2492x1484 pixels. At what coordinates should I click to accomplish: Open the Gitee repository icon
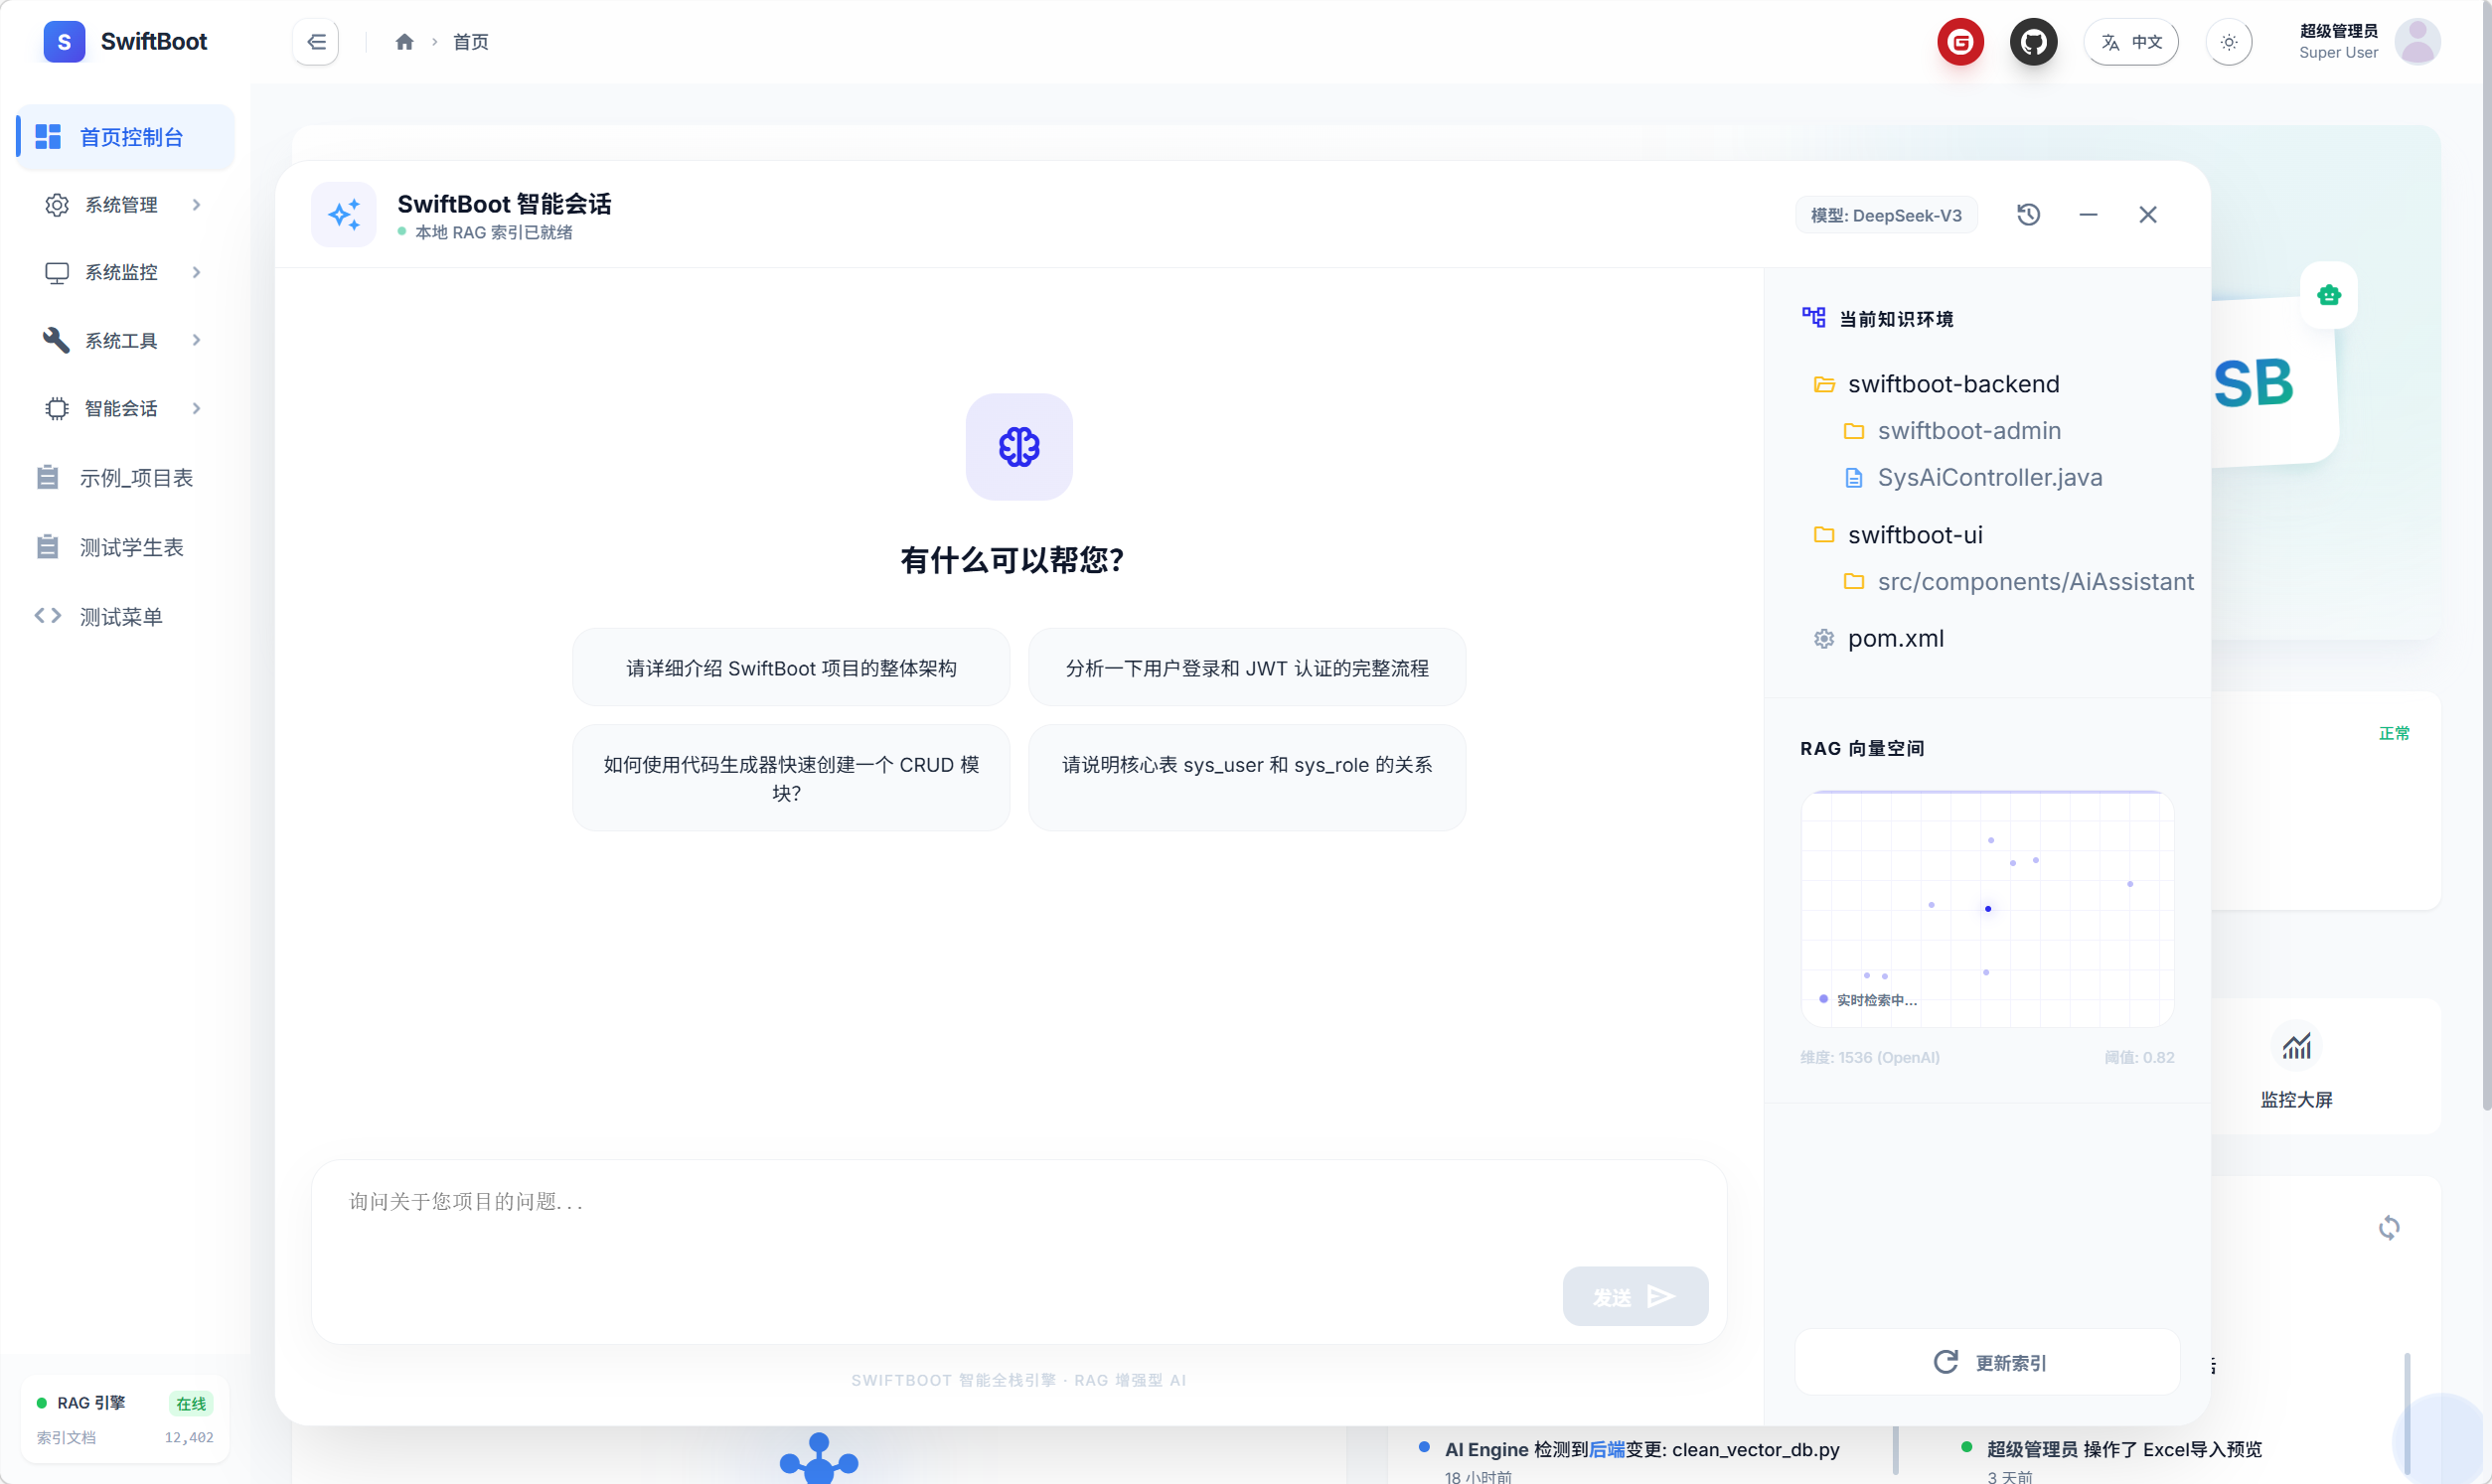coord(1960,42)
